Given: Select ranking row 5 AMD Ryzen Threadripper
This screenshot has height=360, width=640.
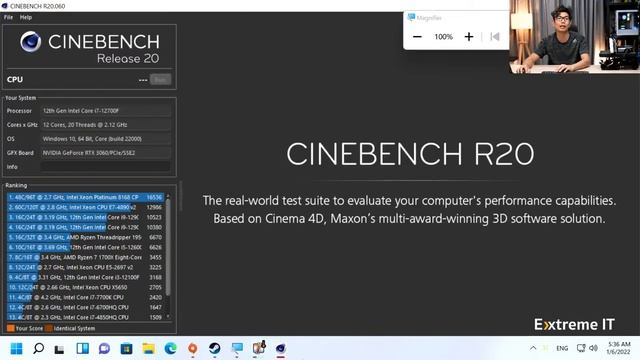Looking at the screenshot, I should coord(85,237).
